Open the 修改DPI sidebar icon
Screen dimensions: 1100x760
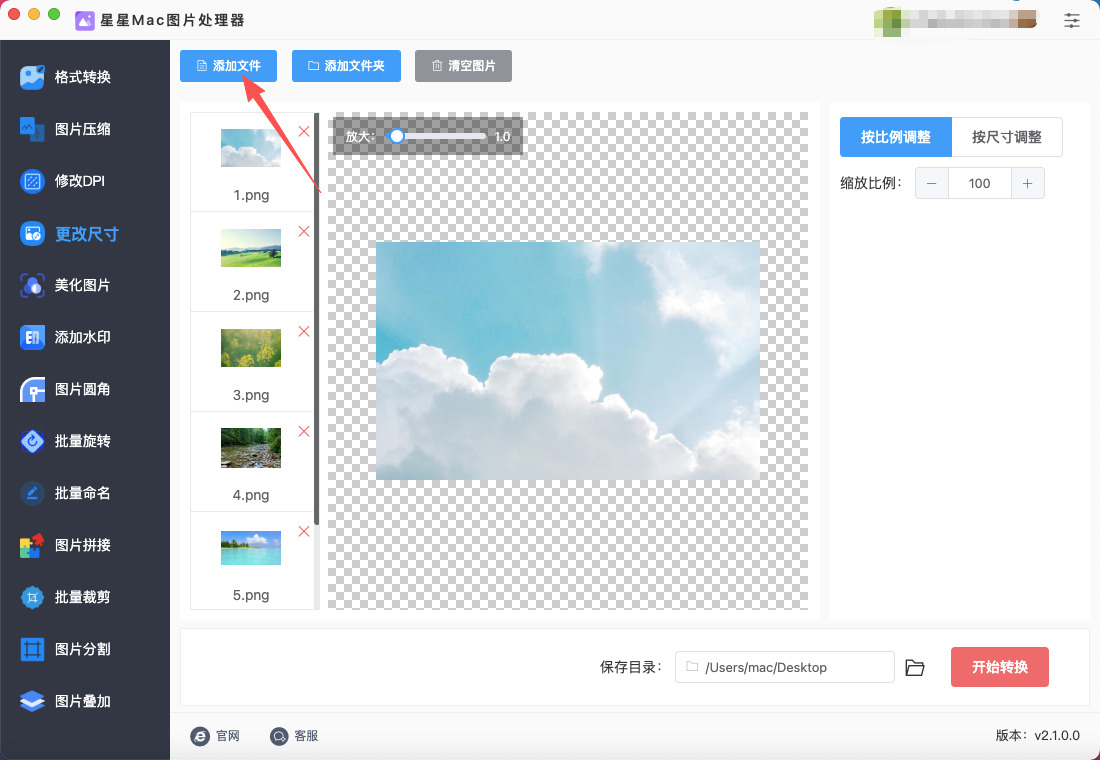click(x=32, y=181)
